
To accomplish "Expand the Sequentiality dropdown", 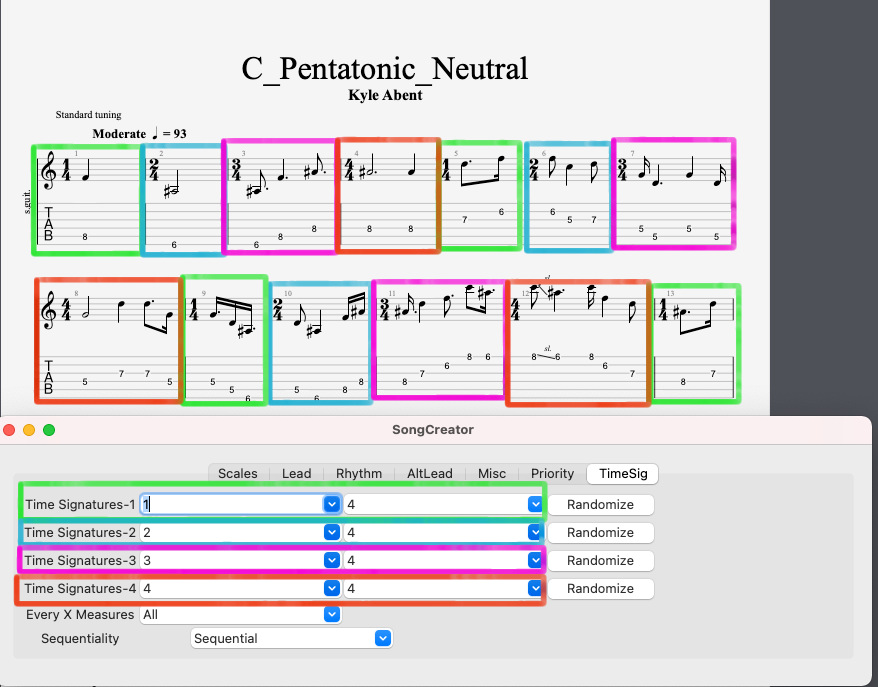I will click(x=381, y=638).
